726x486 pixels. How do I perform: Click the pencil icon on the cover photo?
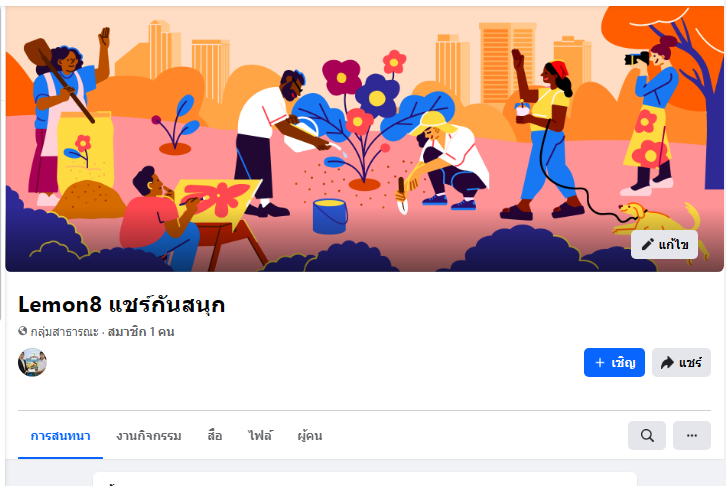point(647,244)
